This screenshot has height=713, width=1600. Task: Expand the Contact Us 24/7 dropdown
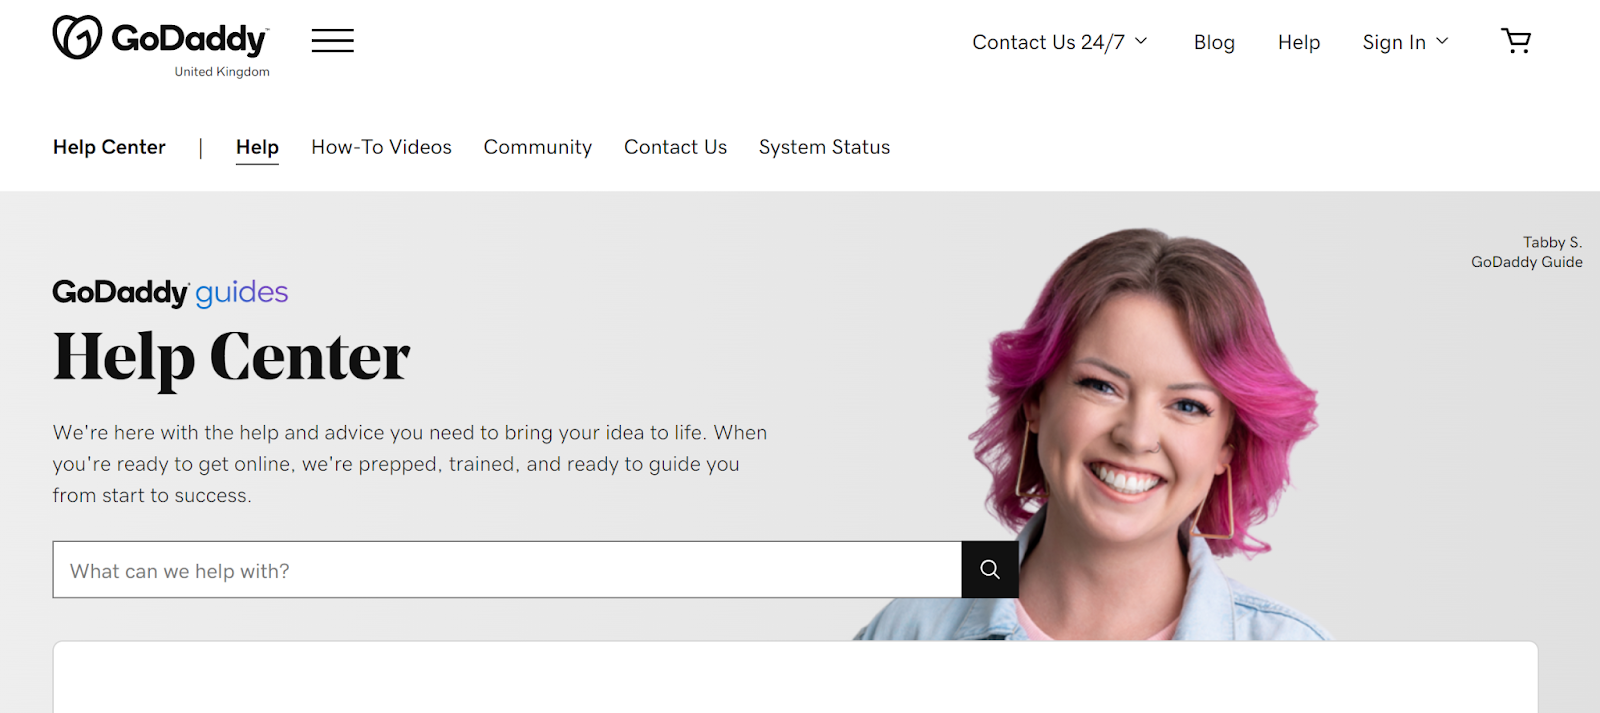coord(1059,42)
